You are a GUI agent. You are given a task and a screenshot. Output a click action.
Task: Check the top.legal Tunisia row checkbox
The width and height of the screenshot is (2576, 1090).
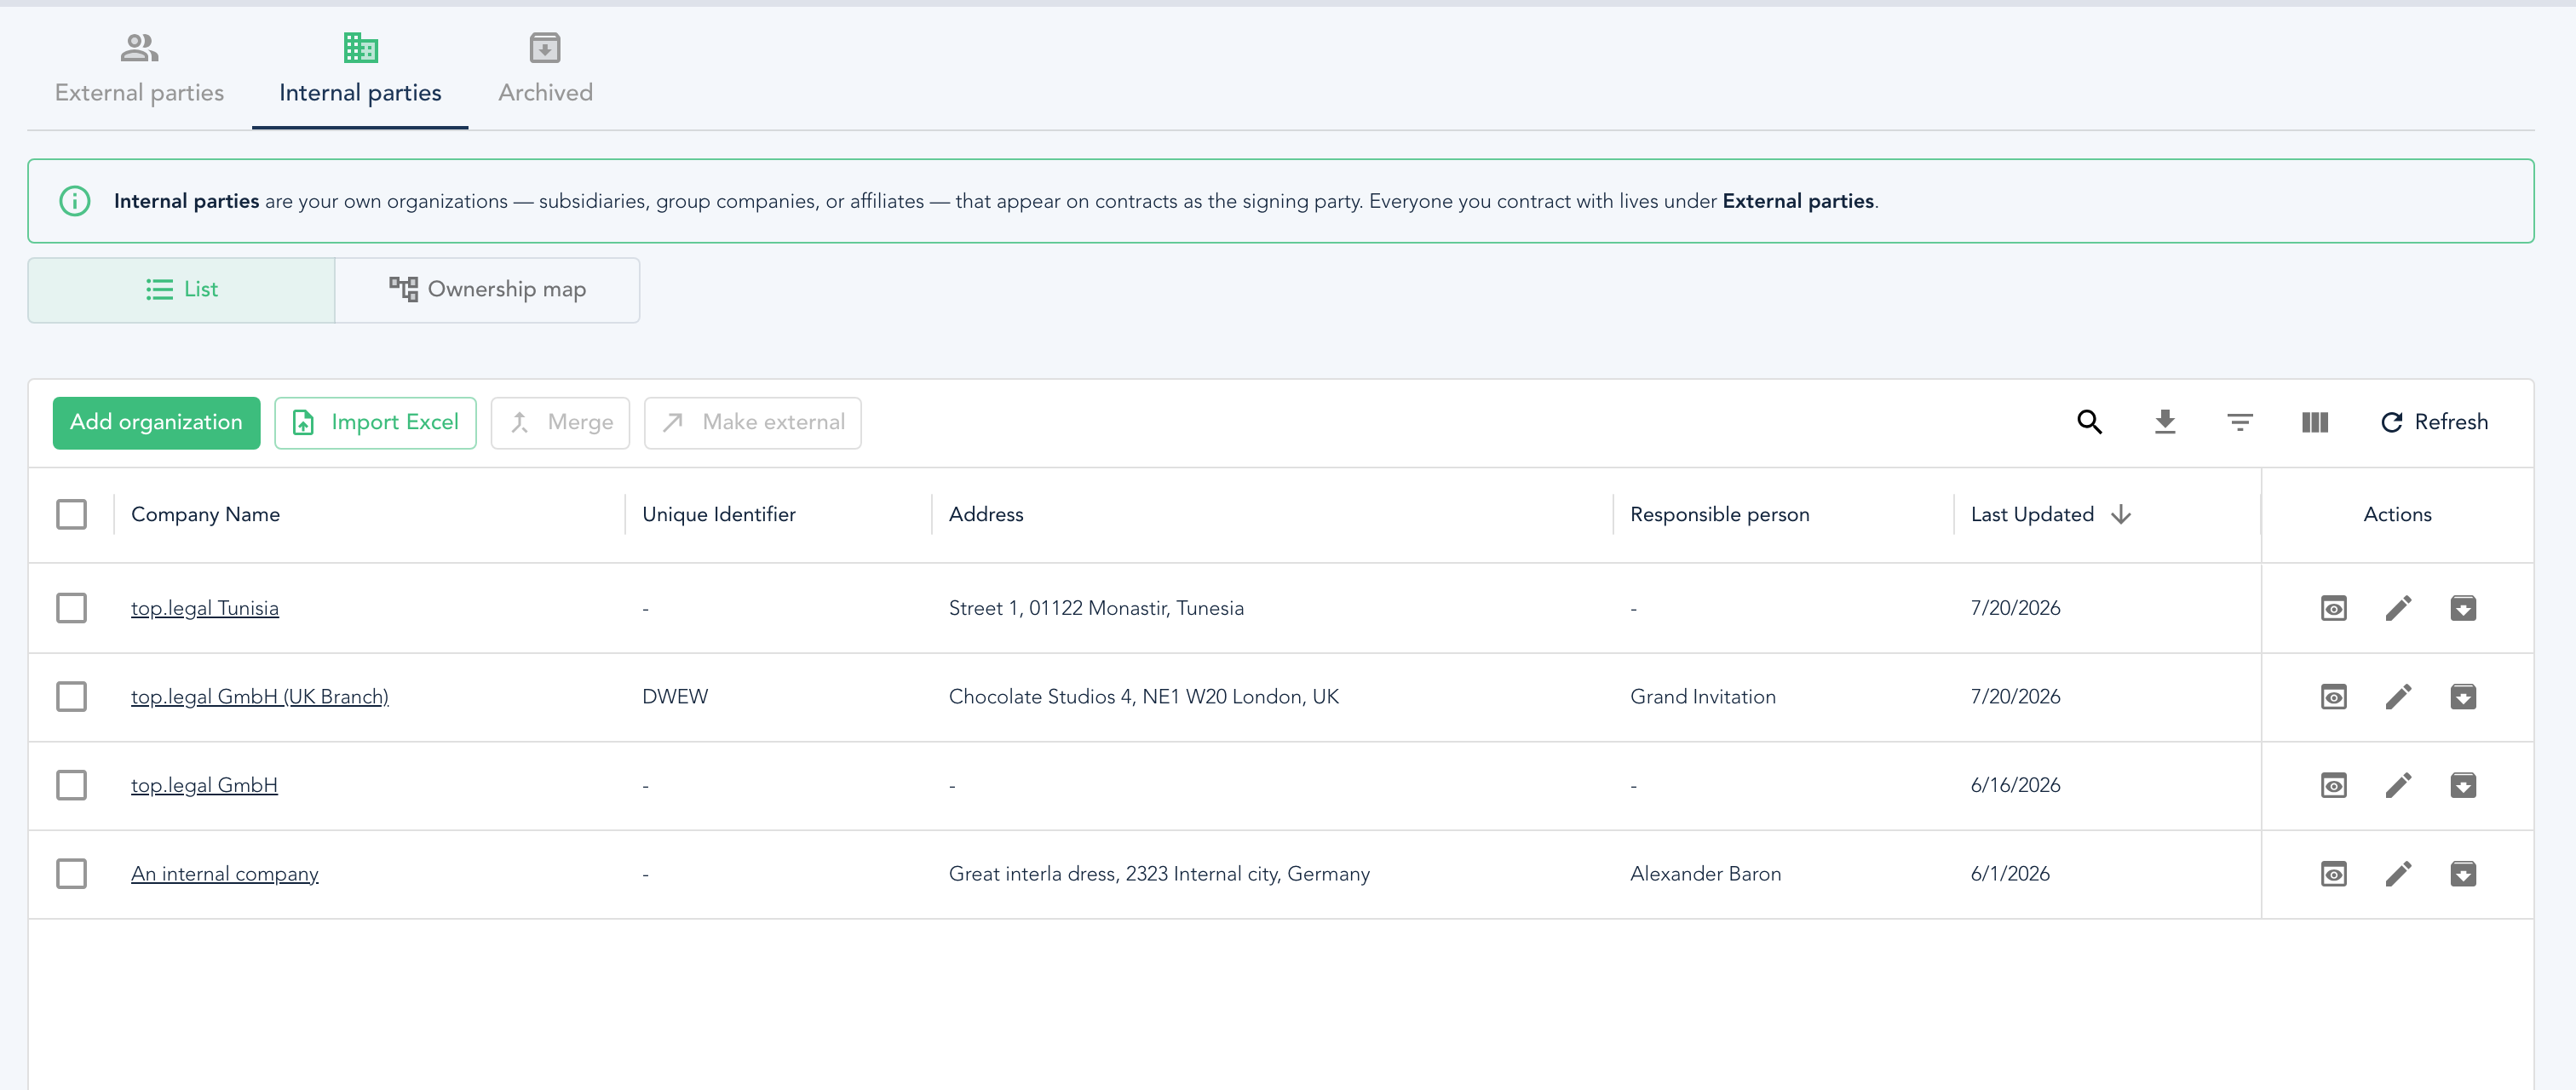(x=71, y=608)
